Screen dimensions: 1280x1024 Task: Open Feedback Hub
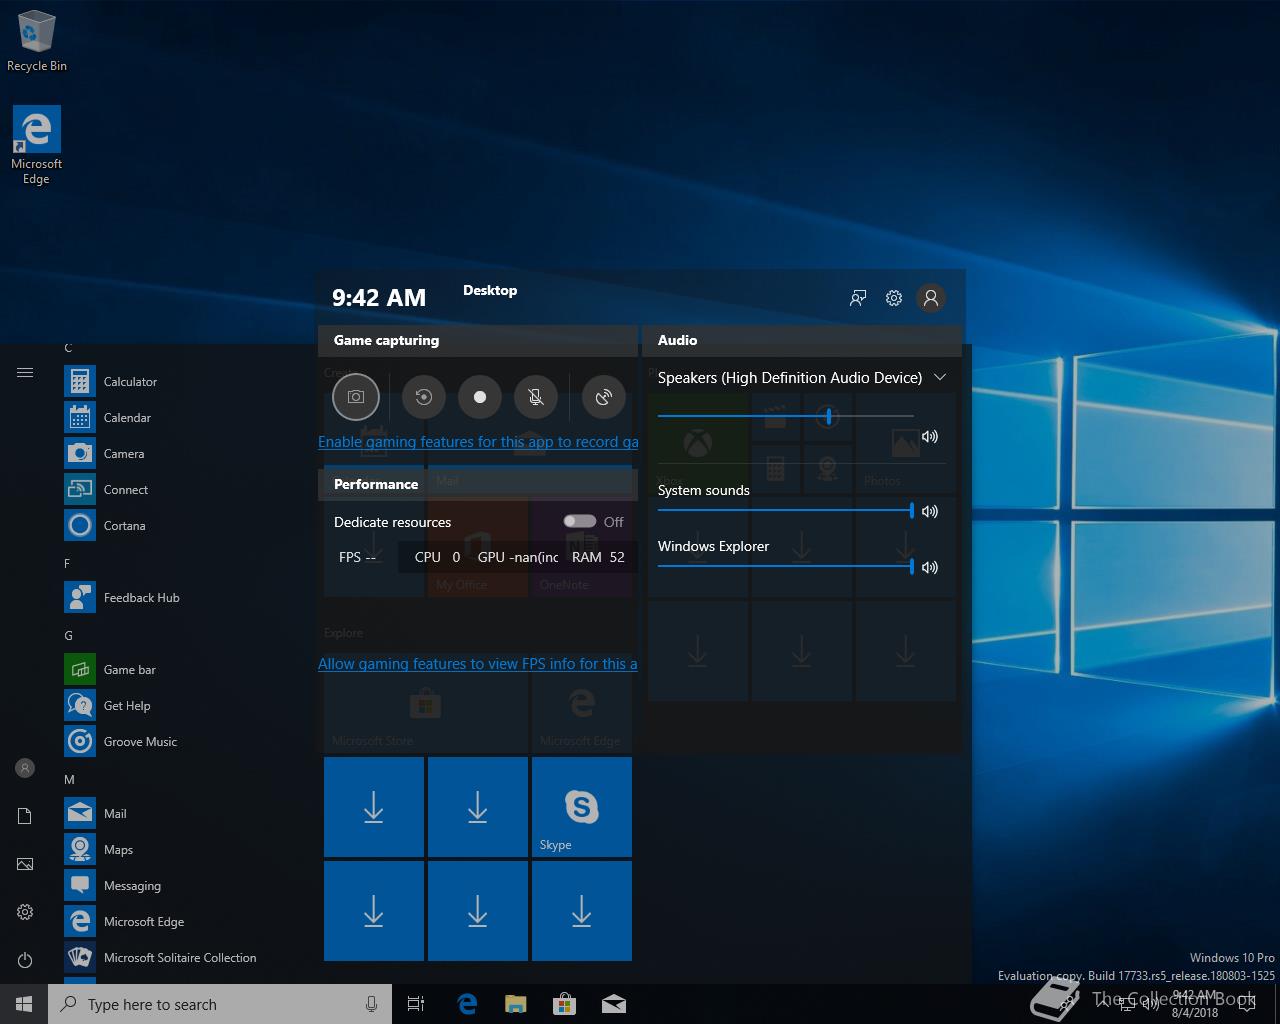[x=160, y=598]
